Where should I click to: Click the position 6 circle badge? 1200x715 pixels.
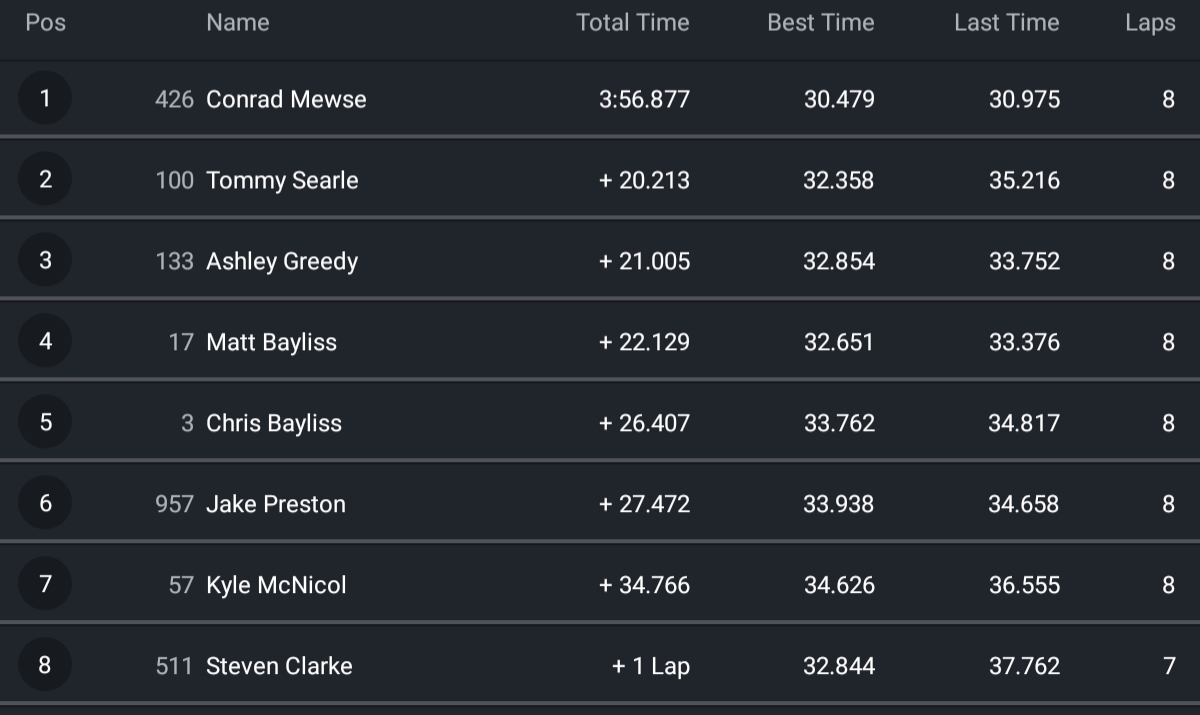(x=45, y=503)
